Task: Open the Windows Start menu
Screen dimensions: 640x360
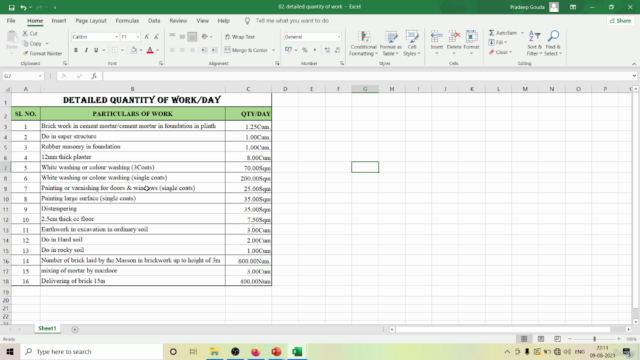Action: 10,351
